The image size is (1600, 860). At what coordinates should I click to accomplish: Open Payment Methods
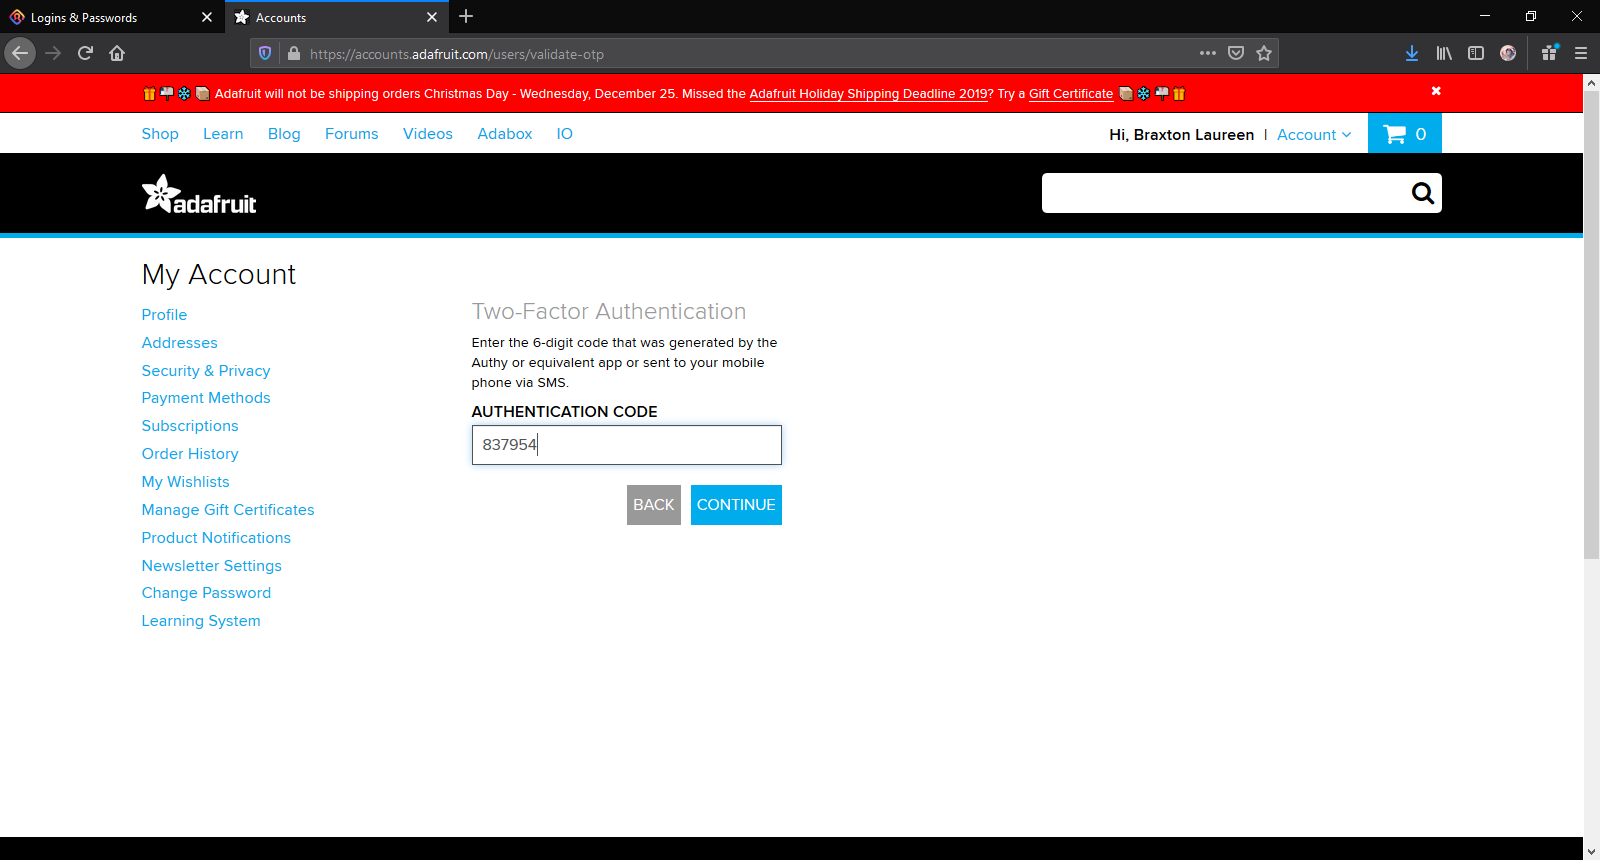206,398
